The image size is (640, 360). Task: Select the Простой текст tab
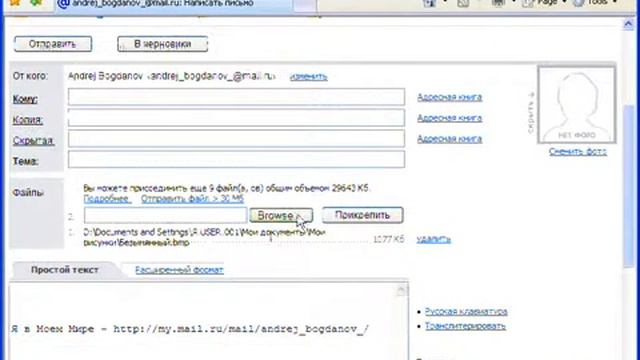click(64, 270)
